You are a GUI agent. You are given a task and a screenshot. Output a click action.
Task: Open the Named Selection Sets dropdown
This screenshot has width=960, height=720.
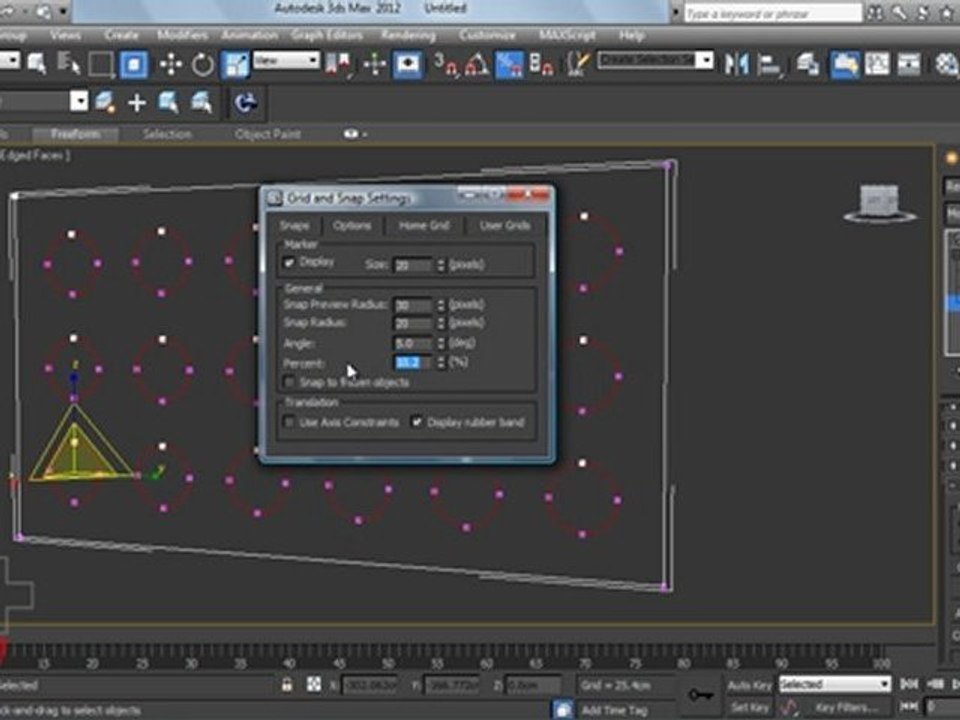pyautogui.click(x=706, y=60)
